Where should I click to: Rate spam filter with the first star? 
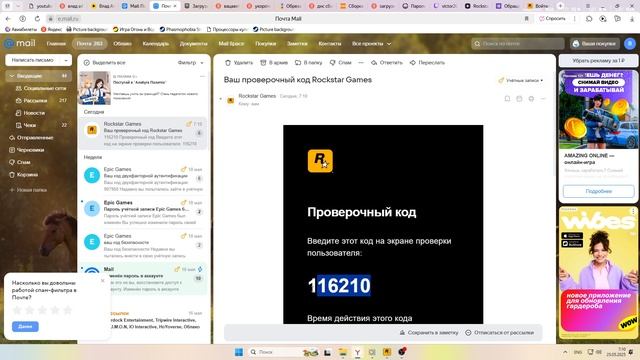pos(17,310)
